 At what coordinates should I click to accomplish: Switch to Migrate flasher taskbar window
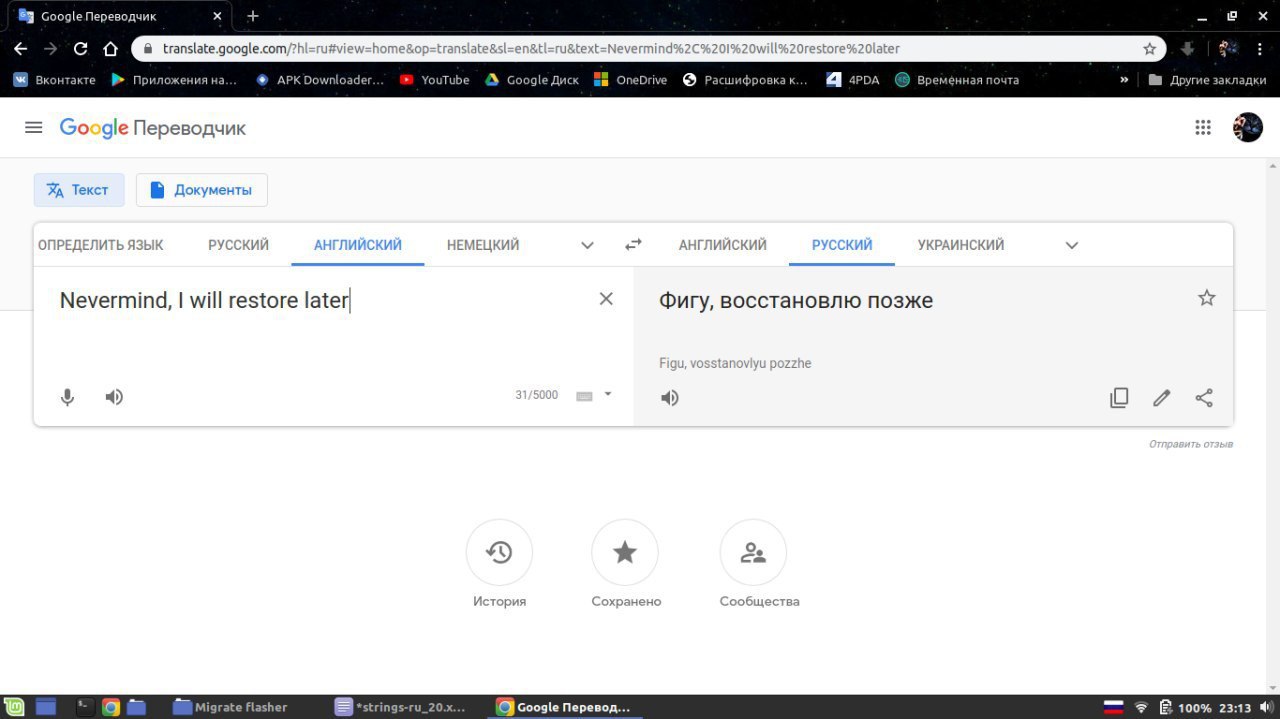230,707
